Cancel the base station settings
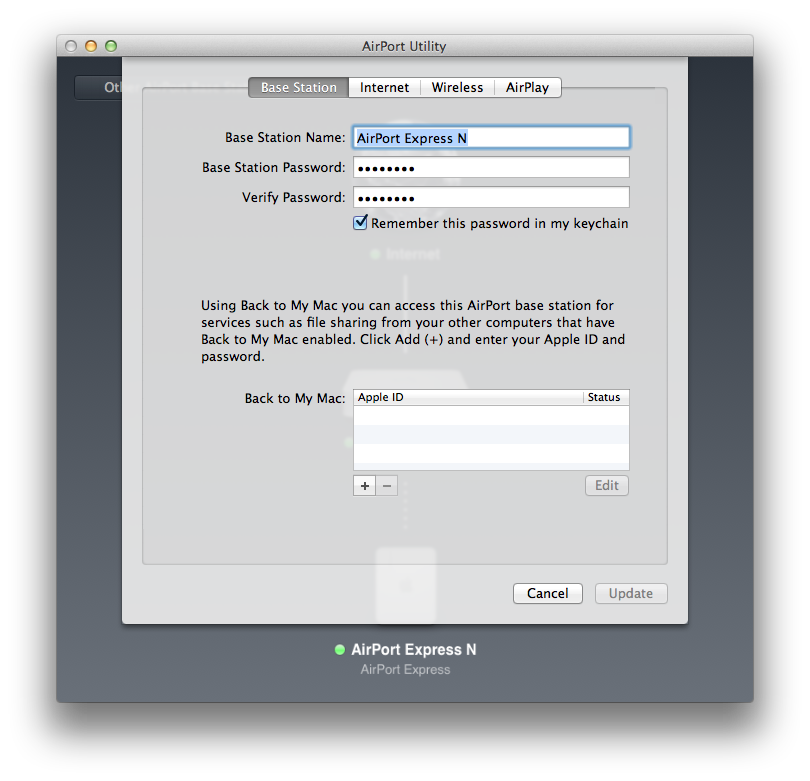810x781 pixels. (548, 593)
